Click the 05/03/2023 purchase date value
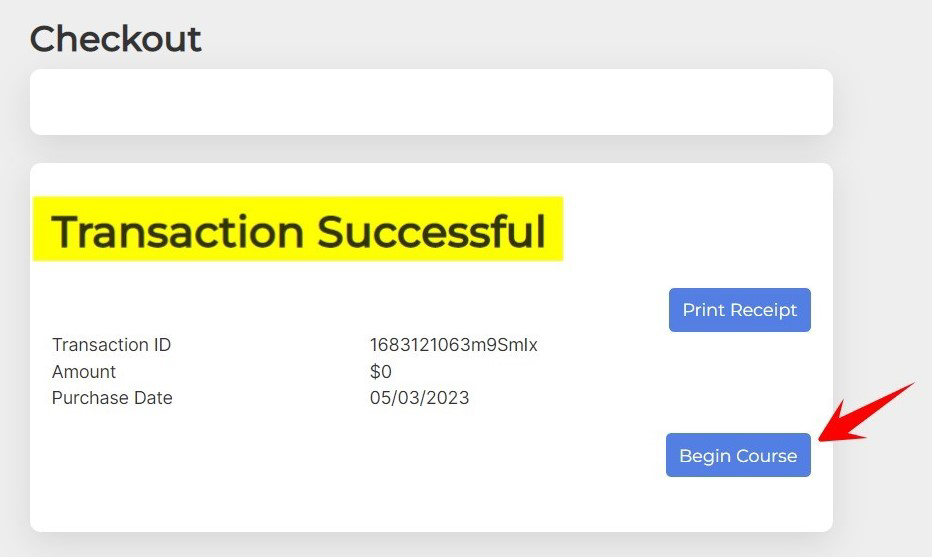The width and height of the screenshot is (932, 557). point(419,398)
